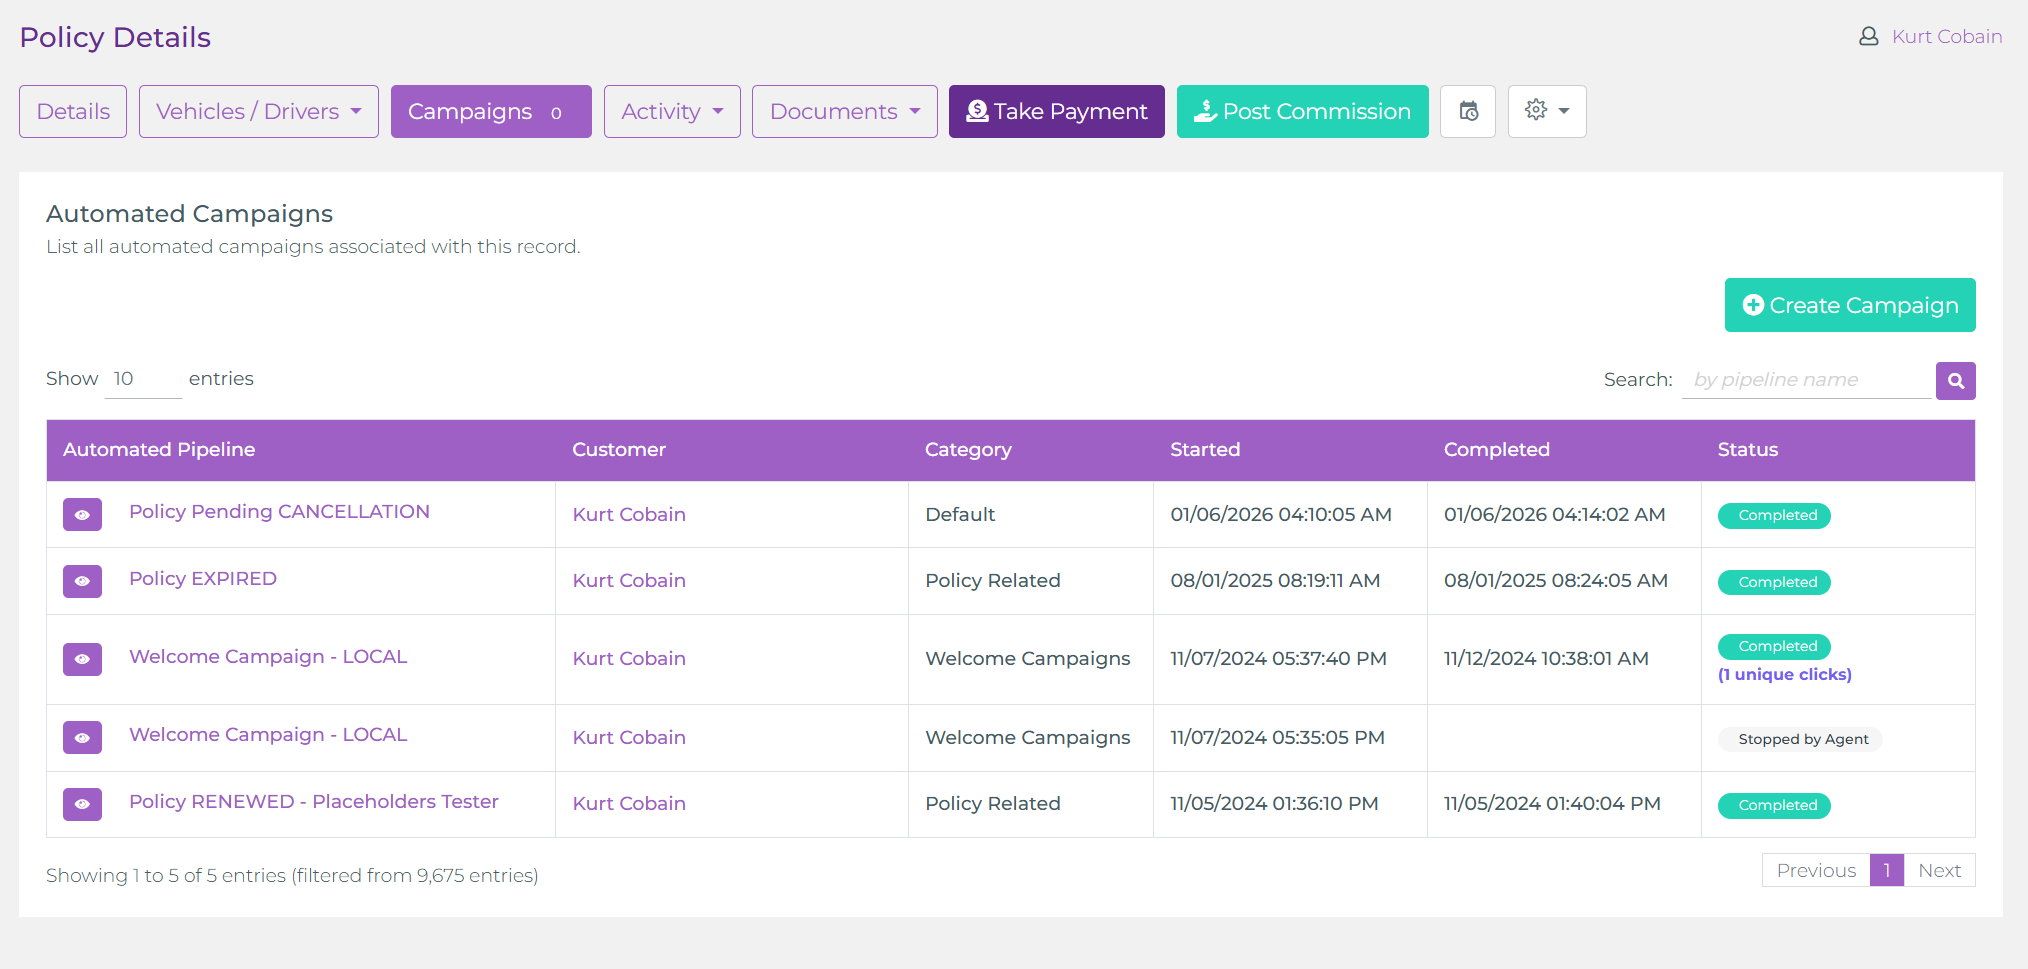2028x969 pixels.
Task: Open the 1 unique clicks link
Action: (x=1784, y=675)
